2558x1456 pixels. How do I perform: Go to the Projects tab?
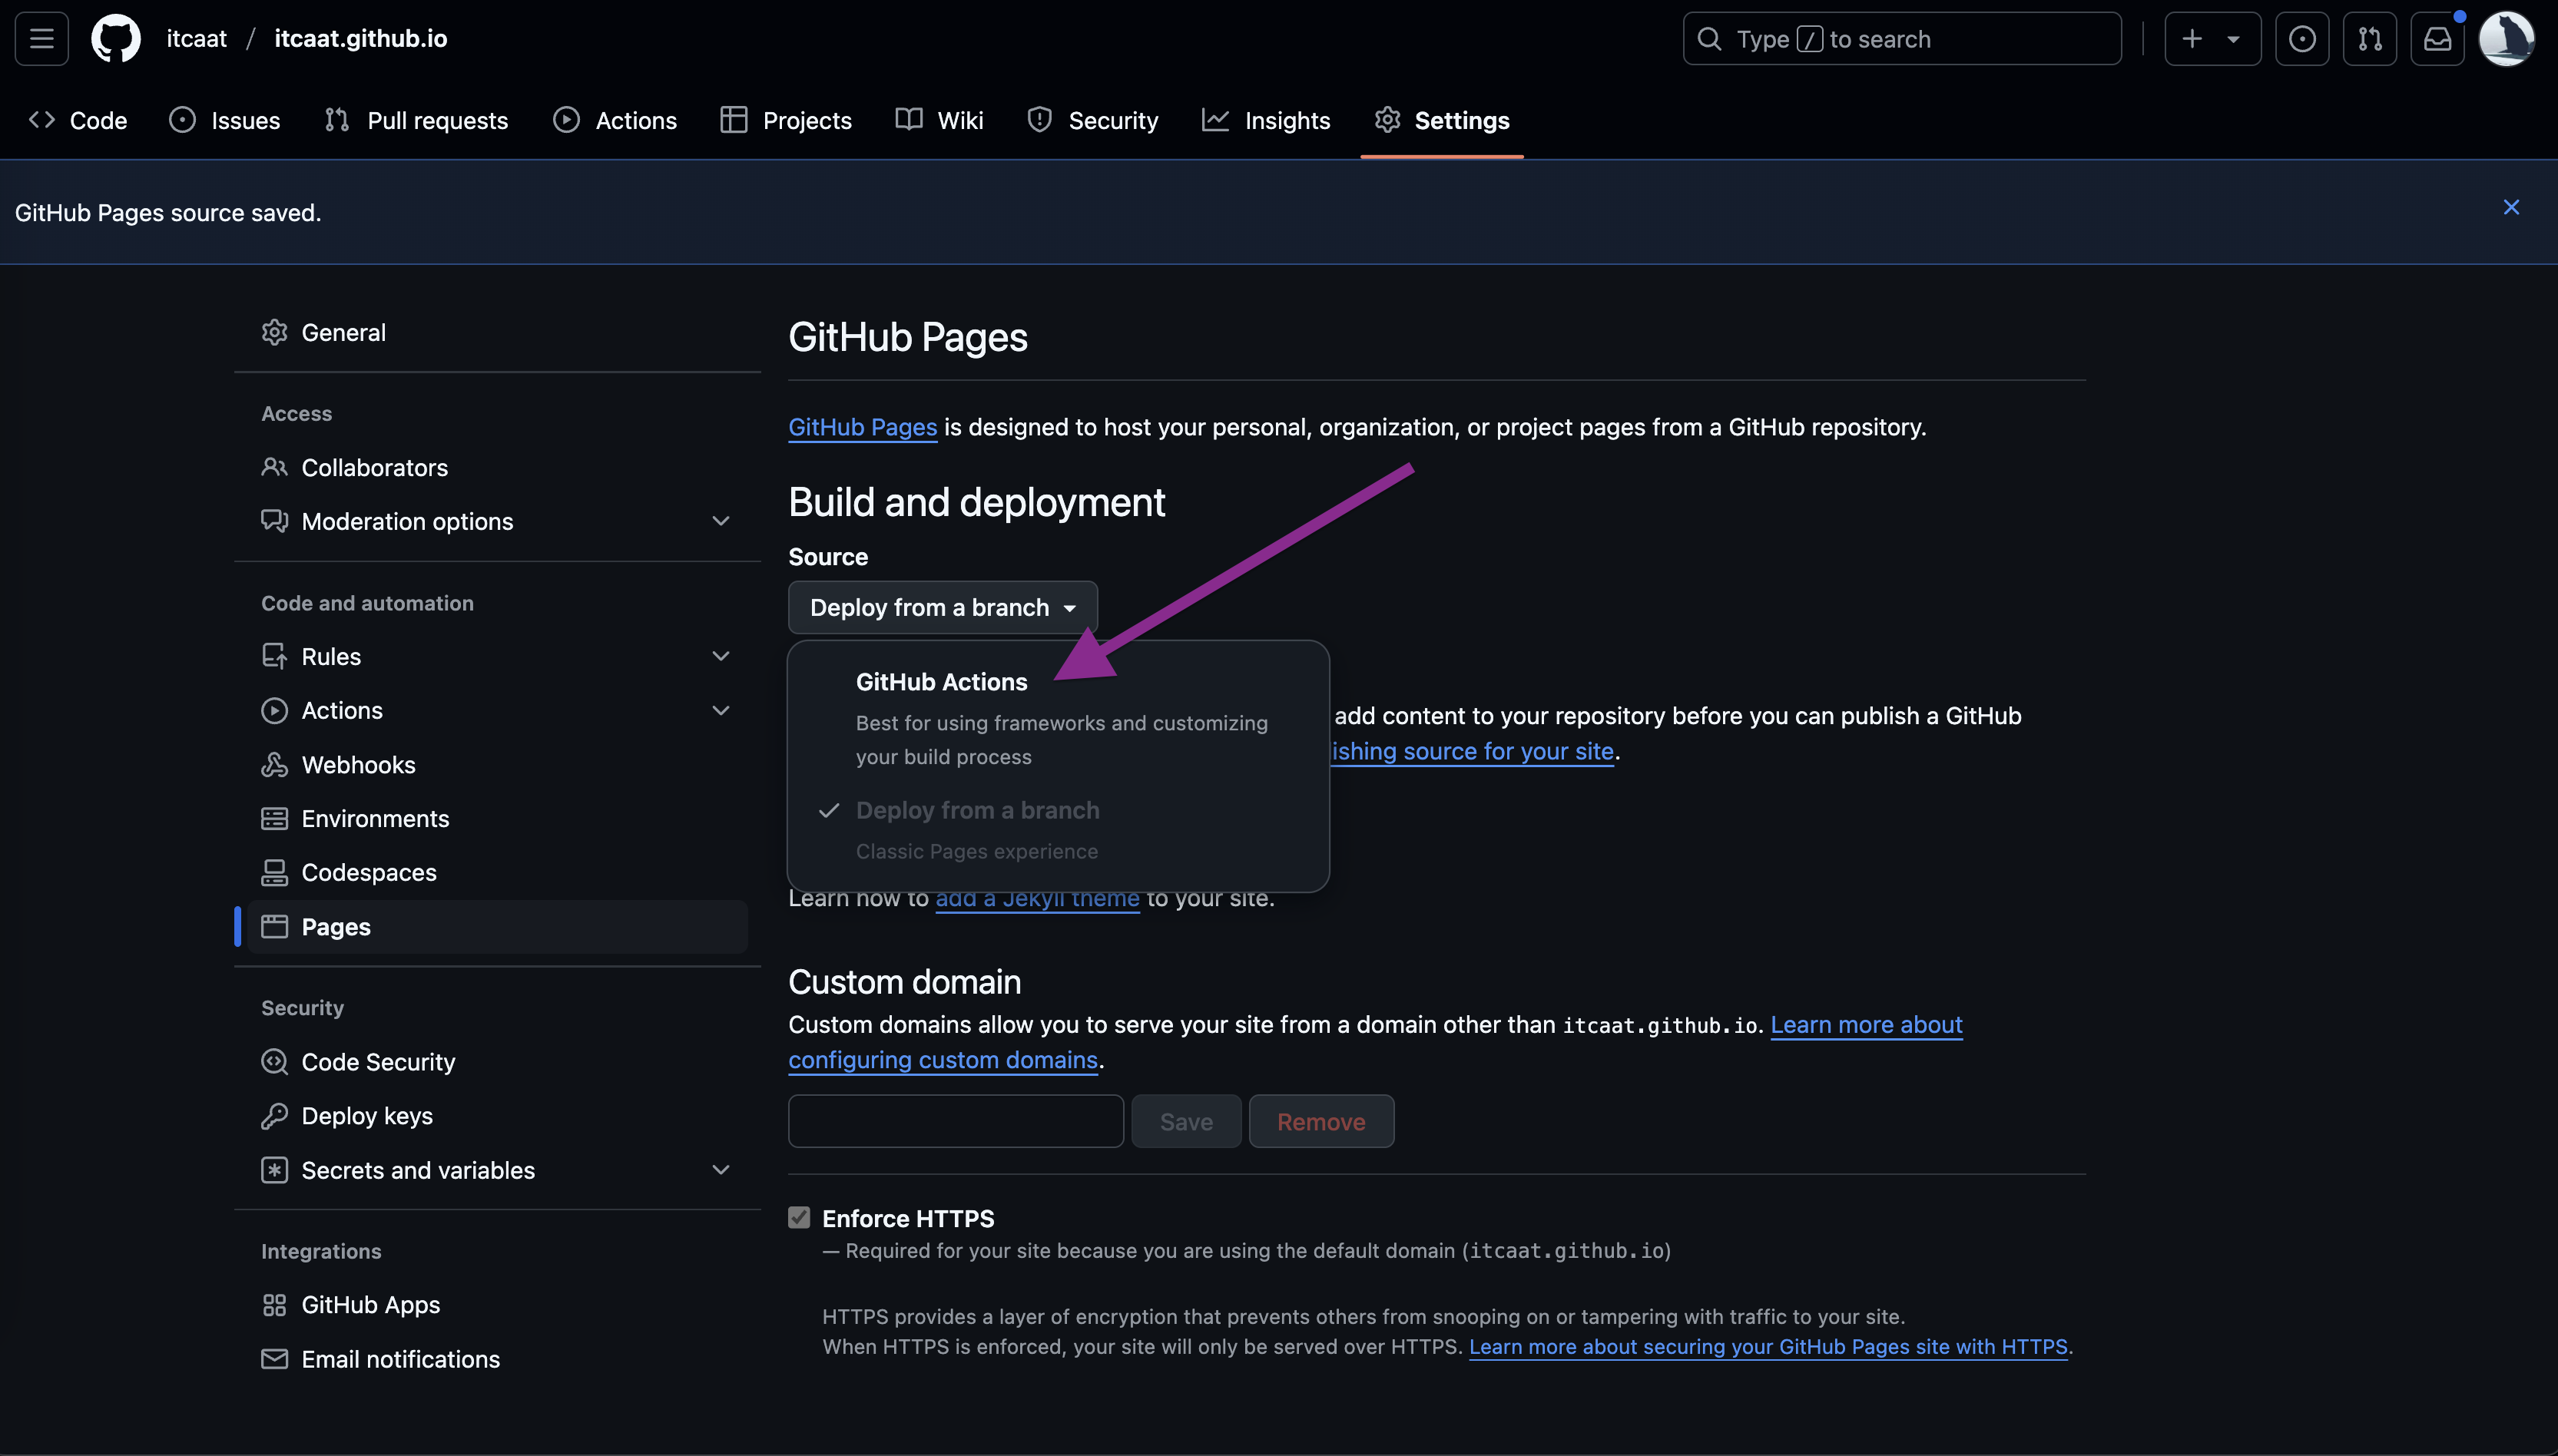786,120
